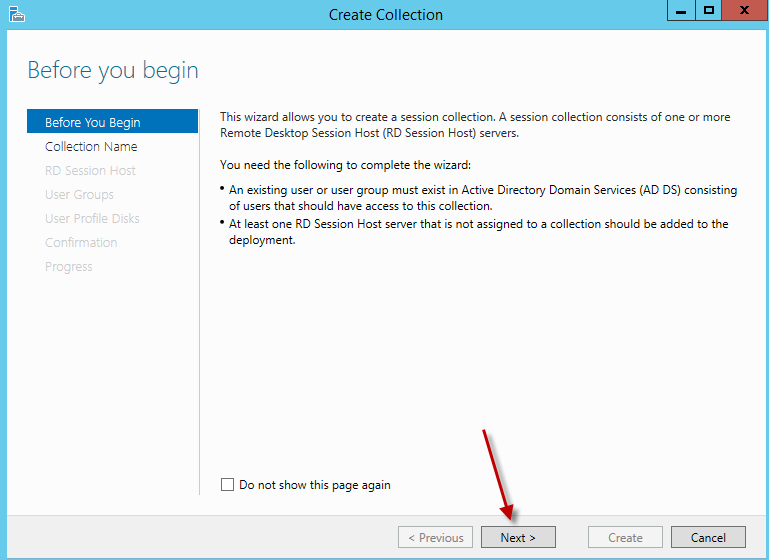Select the Confirmation step in sidebar

pyautogui.click(x=81, y=242)
